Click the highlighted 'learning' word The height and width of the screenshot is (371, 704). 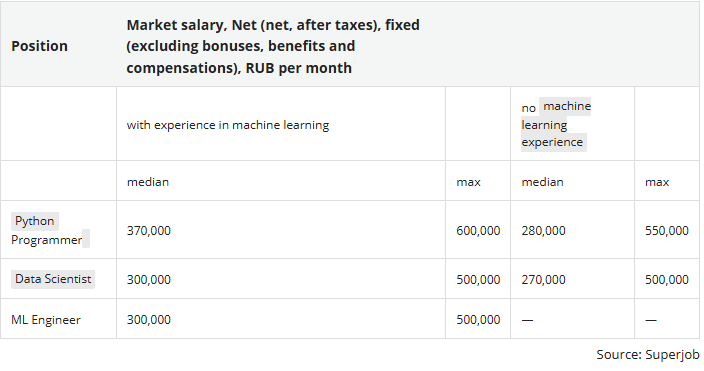pos(544,124)
